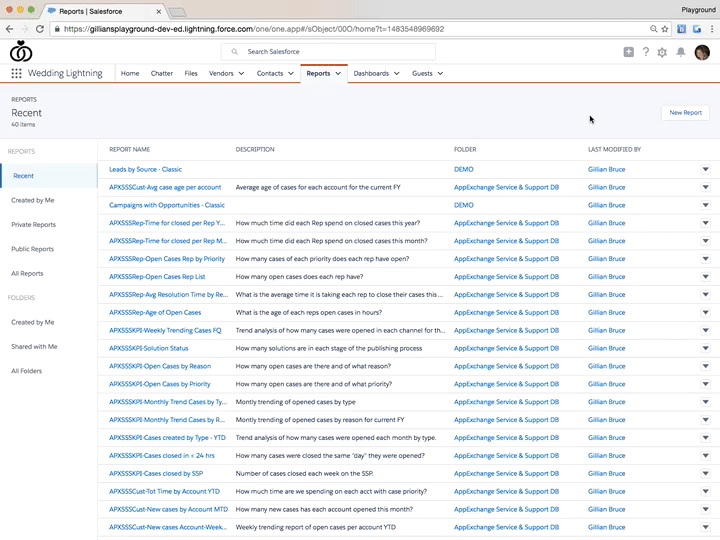This screenshot has height=540, width=720.
Task: Open the Vendors tab
Action: tap(221, 73)
